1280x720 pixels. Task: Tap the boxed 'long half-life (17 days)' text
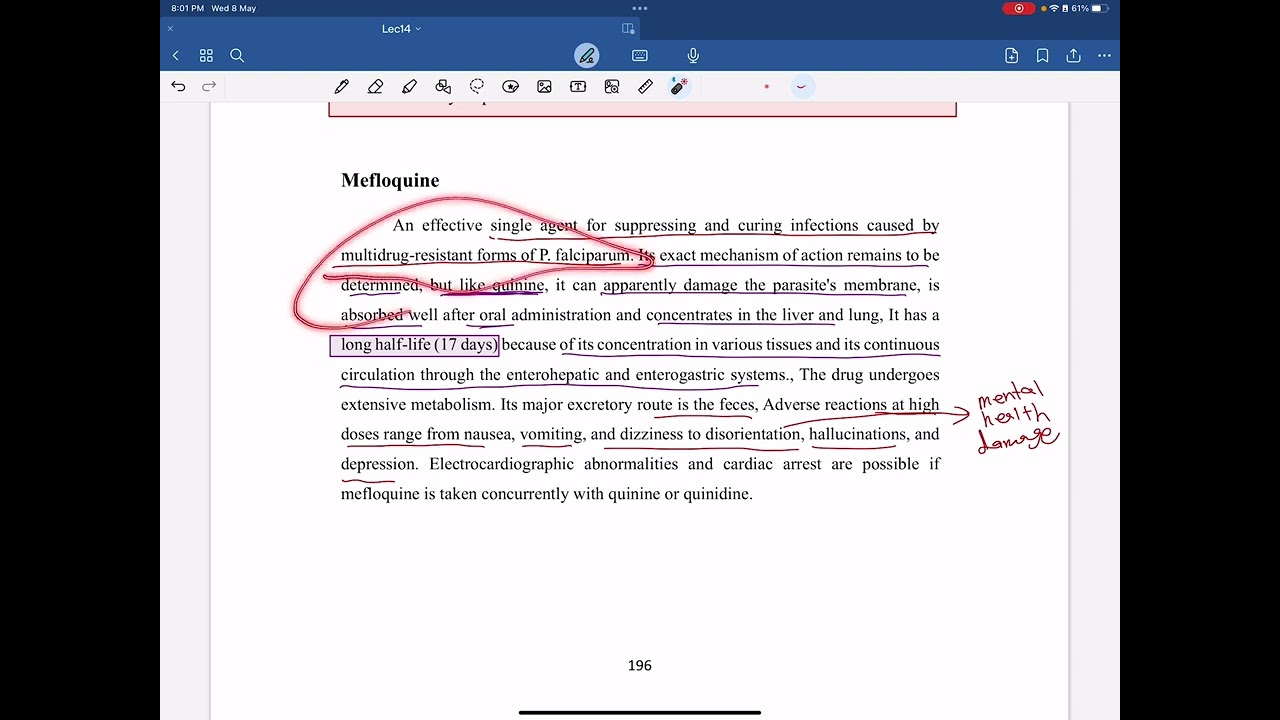[414, 345]
